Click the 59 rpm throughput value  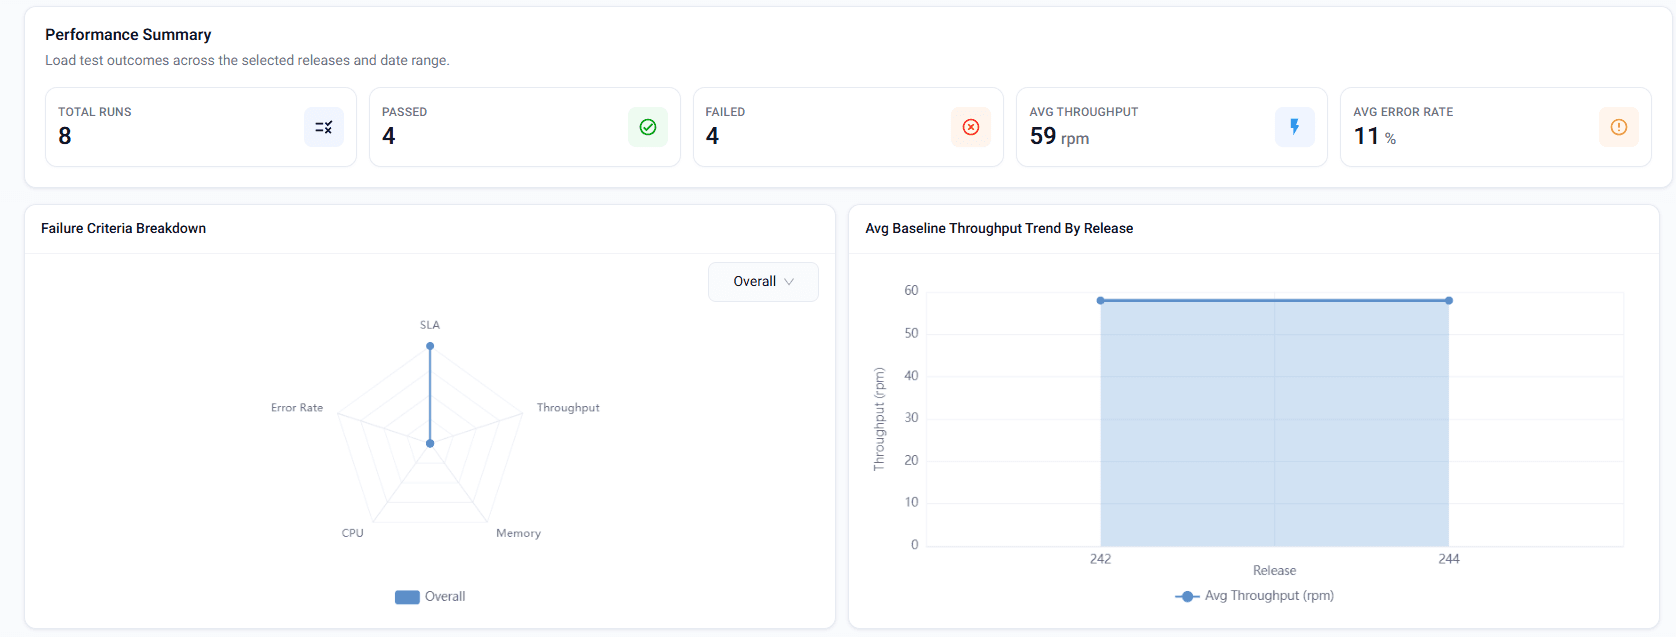pos(1059,136)
